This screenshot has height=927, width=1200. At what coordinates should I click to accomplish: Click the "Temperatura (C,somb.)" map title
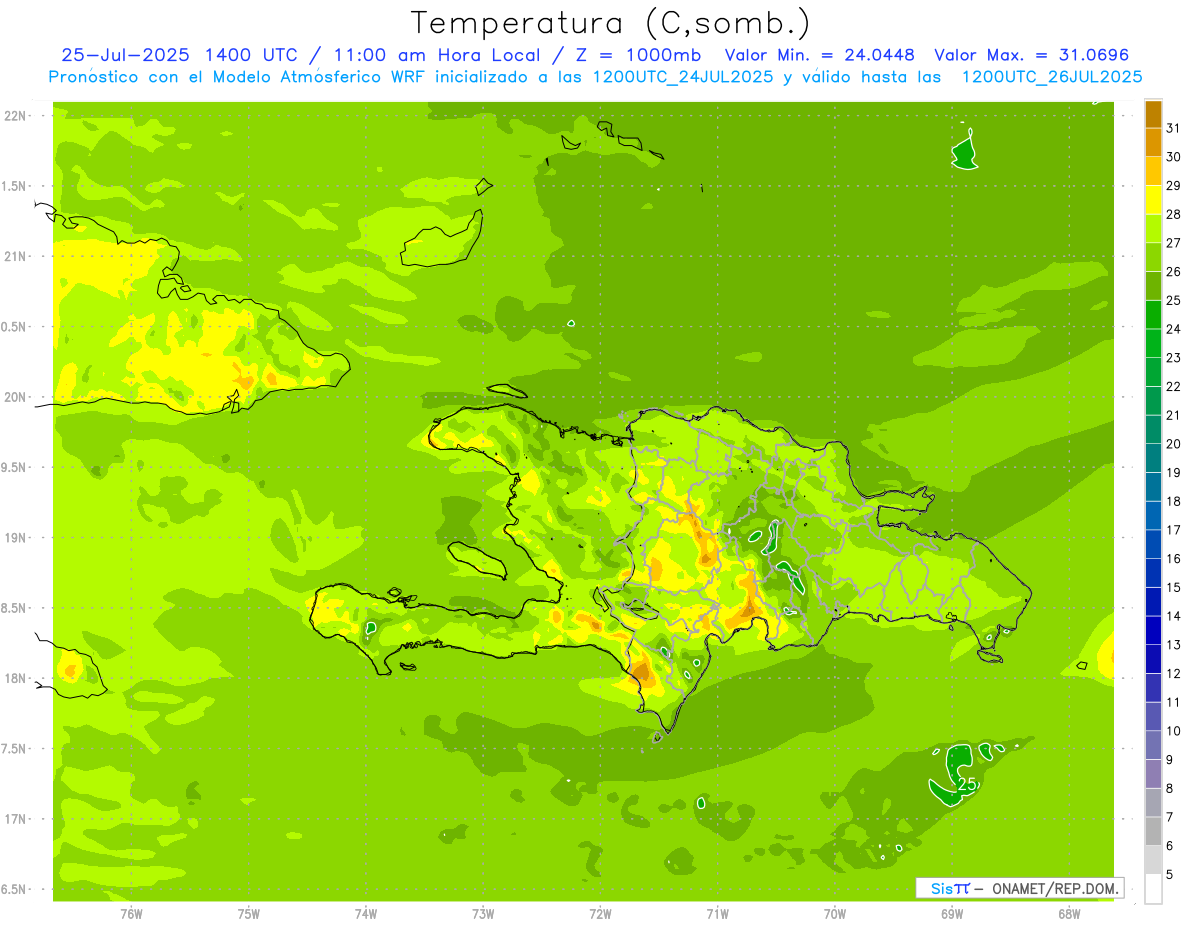612,23
